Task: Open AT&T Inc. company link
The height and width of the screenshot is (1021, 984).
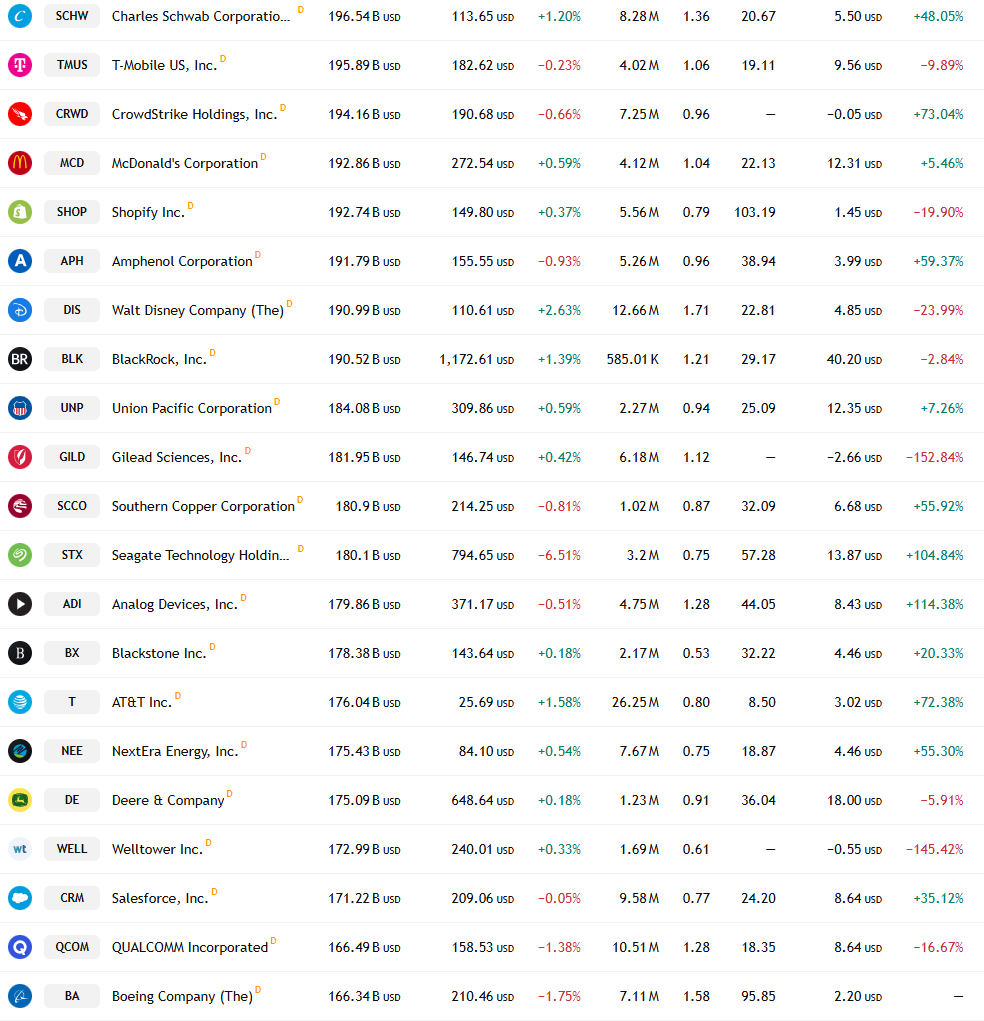Action: [141, 703]
